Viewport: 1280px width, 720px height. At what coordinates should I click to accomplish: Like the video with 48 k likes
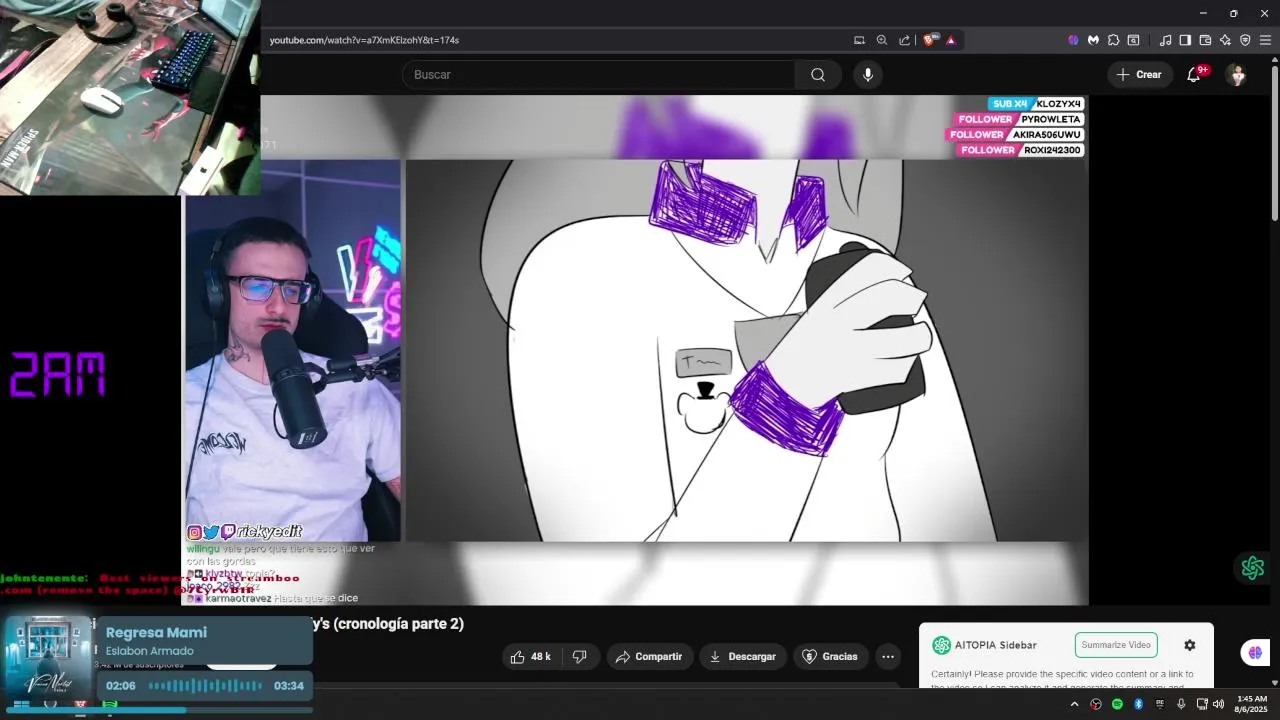(x=531, y=657)
